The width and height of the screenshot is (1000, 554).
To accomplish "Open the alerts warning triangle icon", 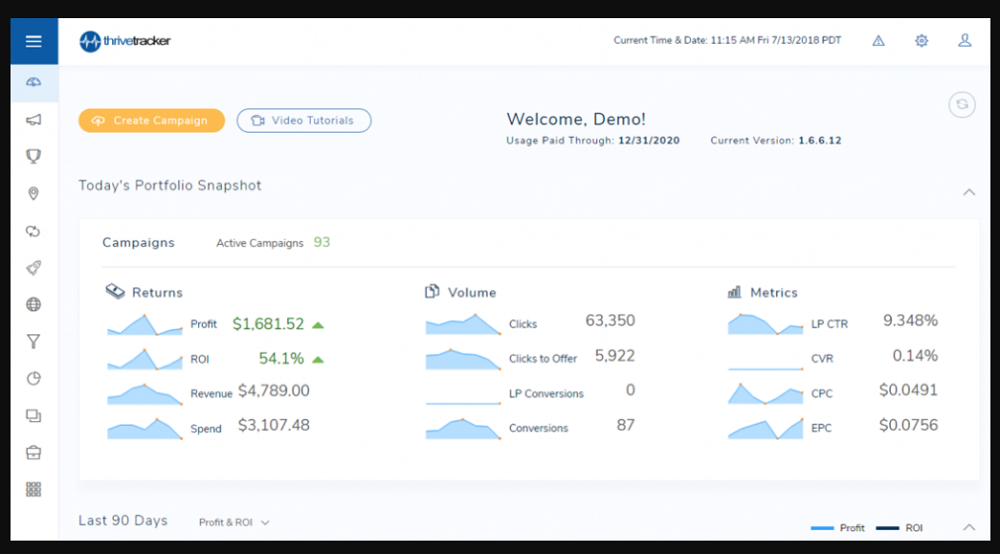I will pyautogui.click(x=878, y=41).
